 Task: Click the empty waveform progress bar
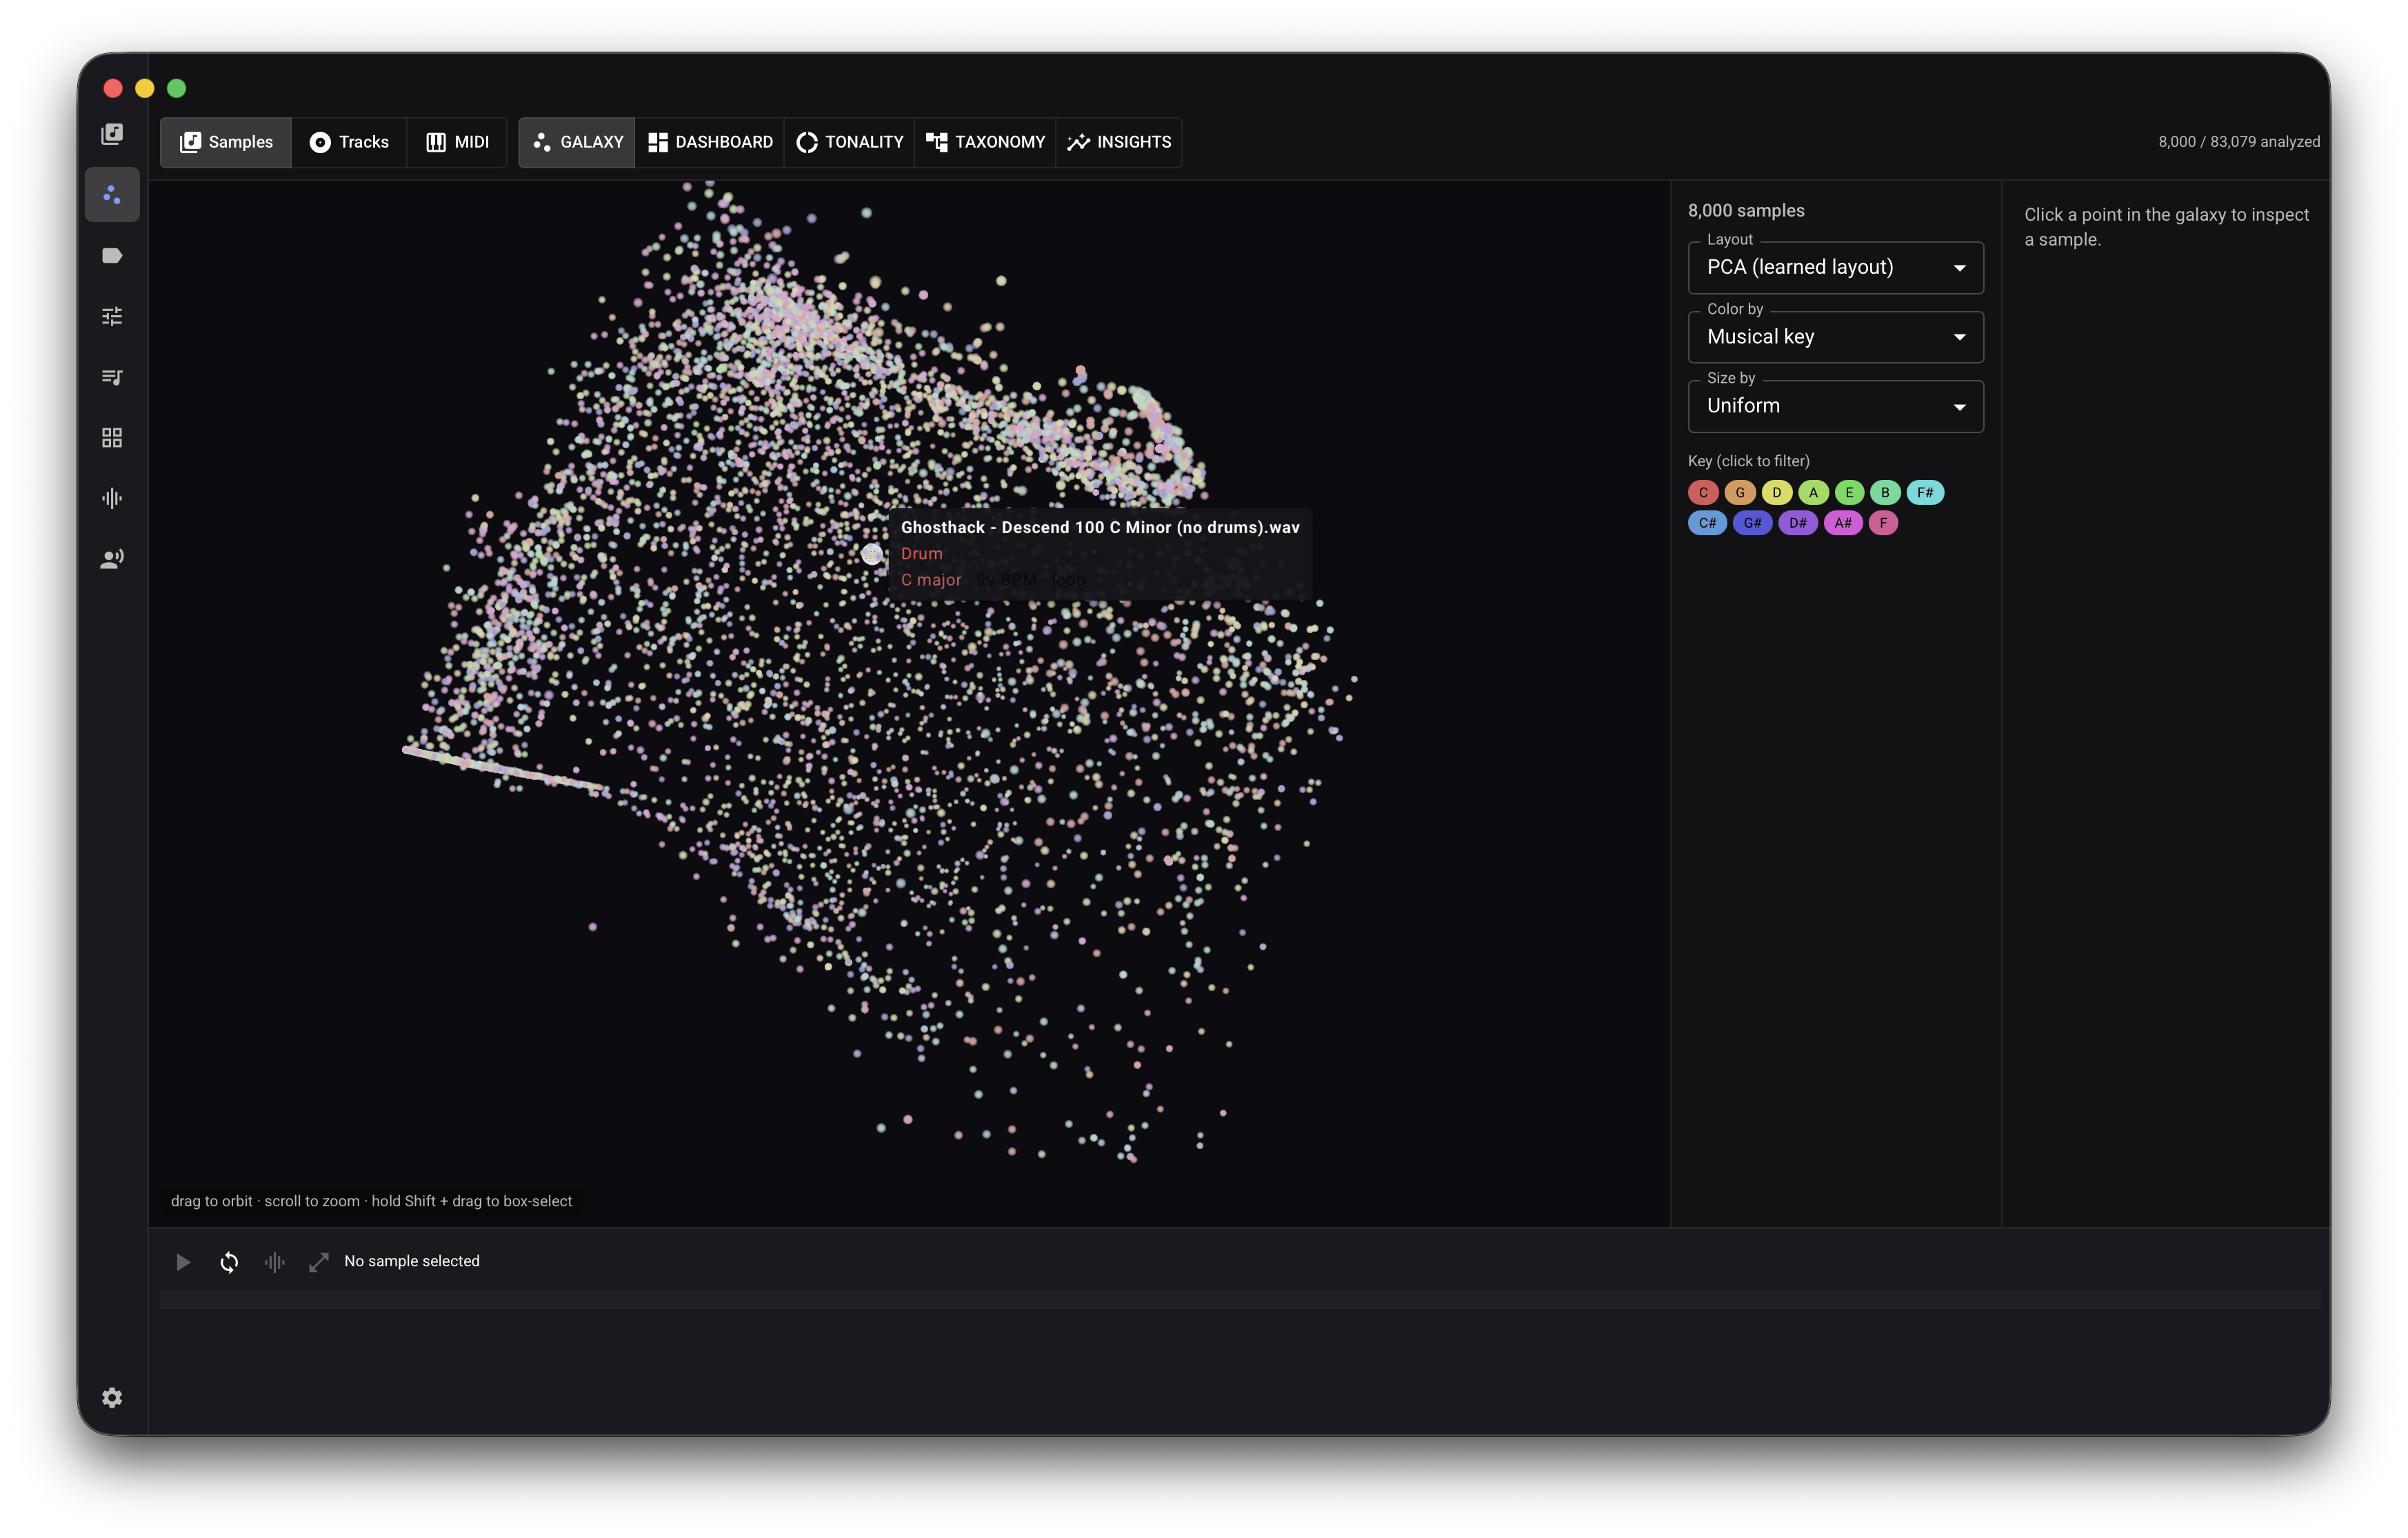tap(1240, 1299)
